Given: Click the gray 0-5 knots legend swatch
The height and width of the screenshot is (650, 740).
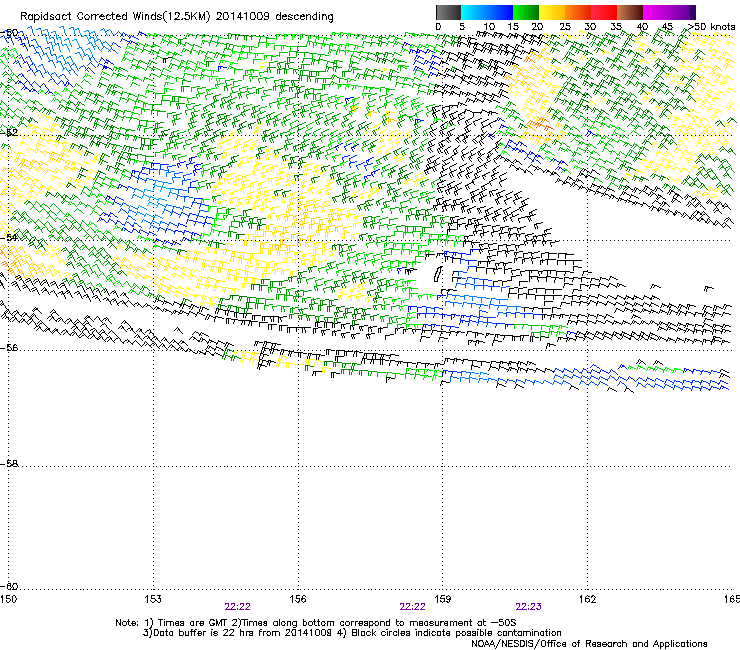Looking at the screenshot, I should click(448, 12).
